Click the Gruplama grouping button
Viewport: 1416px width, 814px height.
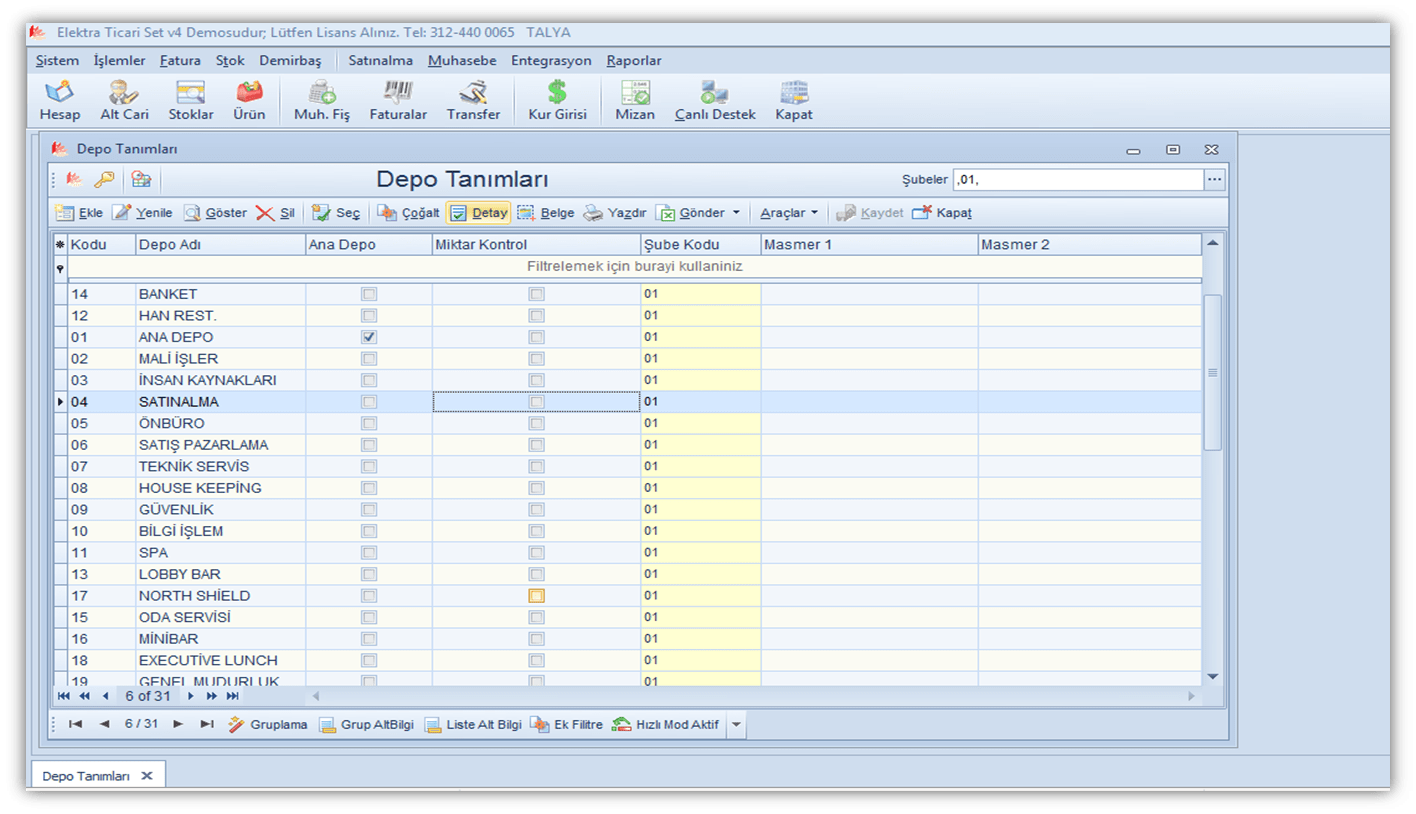point(268,725)
